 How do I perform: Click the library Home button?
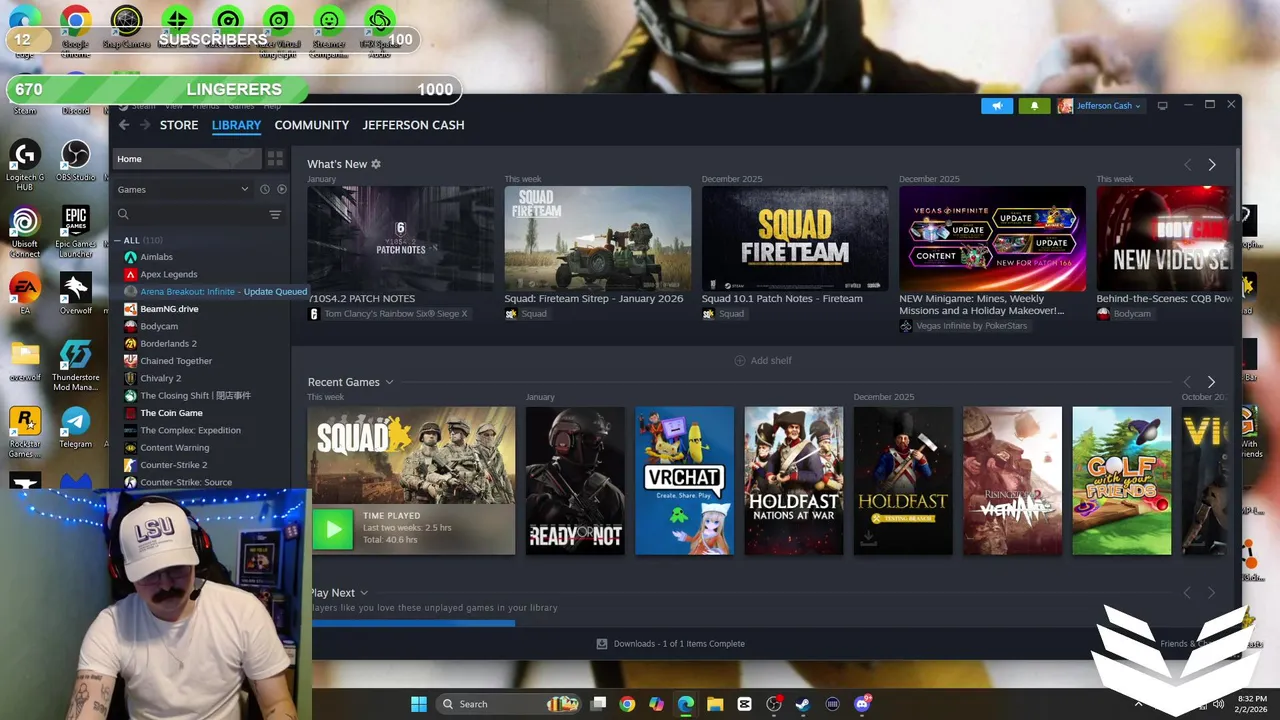point(186,159)
